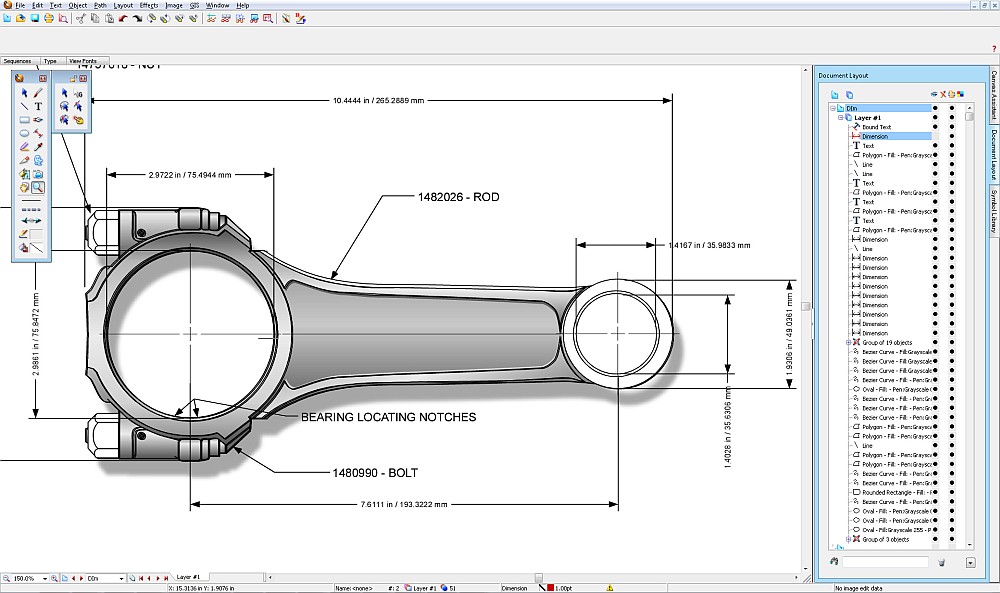Select the Text tool in the toolbox
This screenshot has width=1000, height=593.
point(38,106)
